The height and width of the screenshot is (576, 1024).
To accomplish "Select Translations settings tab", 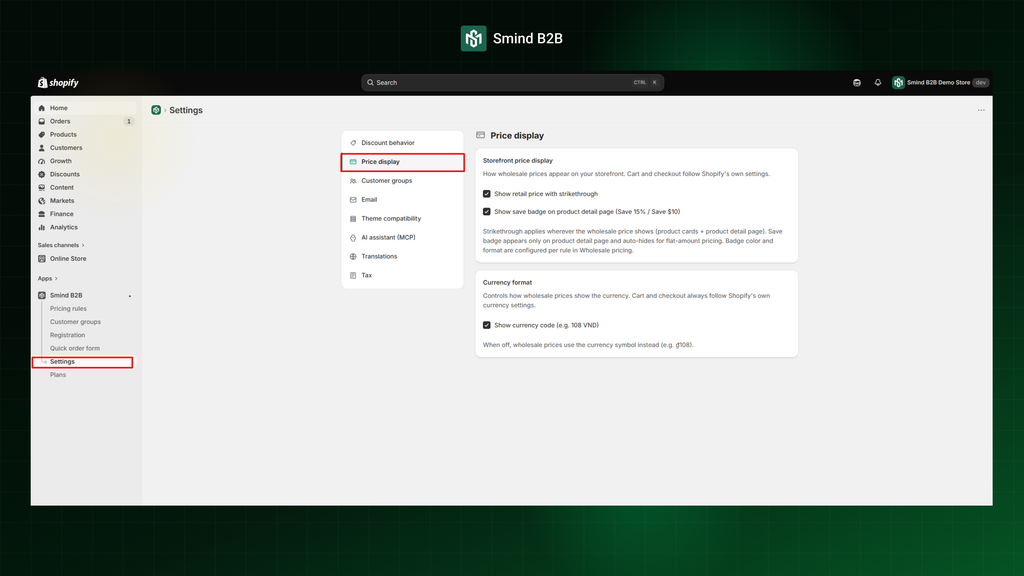I will pos(402,257).
